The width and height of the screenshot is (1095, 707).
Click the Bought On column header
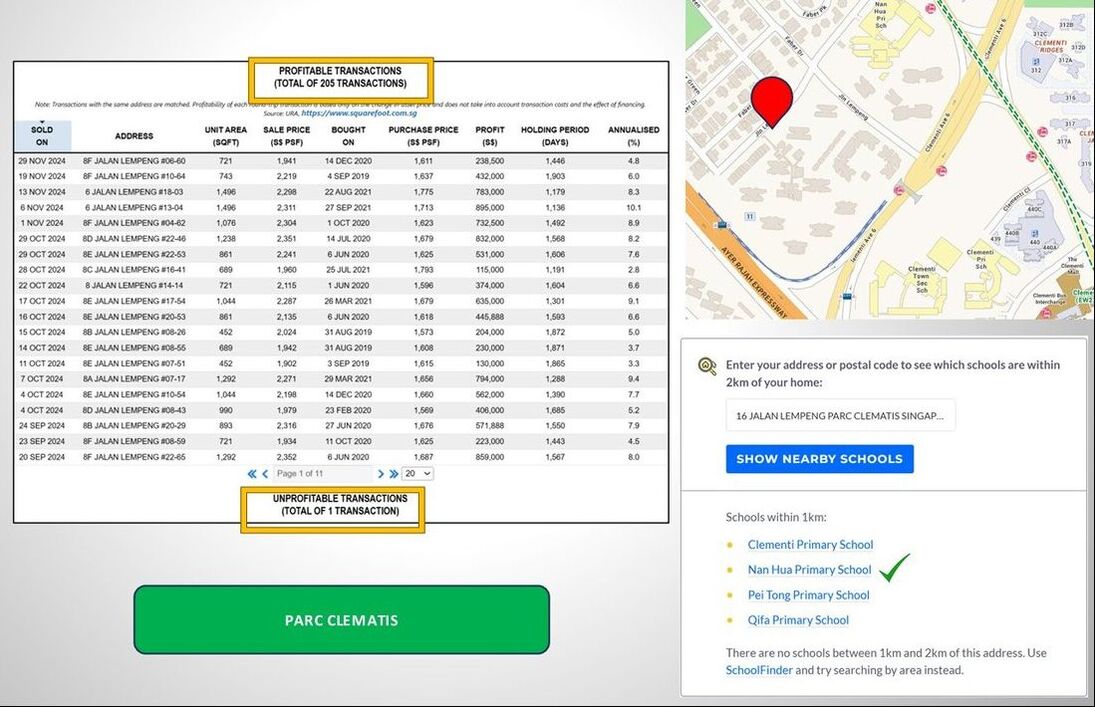coord(348,136)
